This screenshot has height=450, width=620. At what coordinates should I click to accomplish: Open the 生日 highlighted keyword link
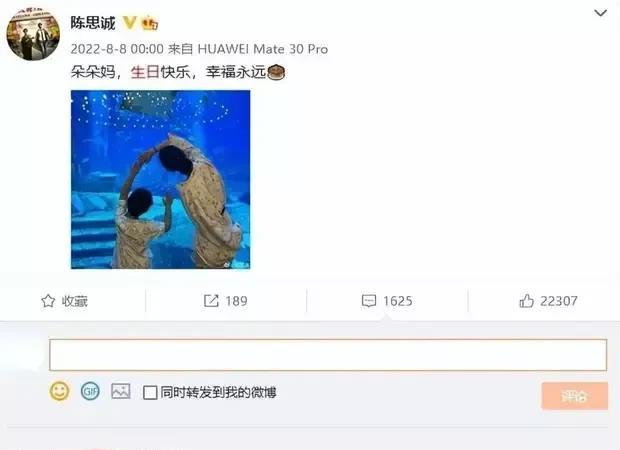pos(145,72)
